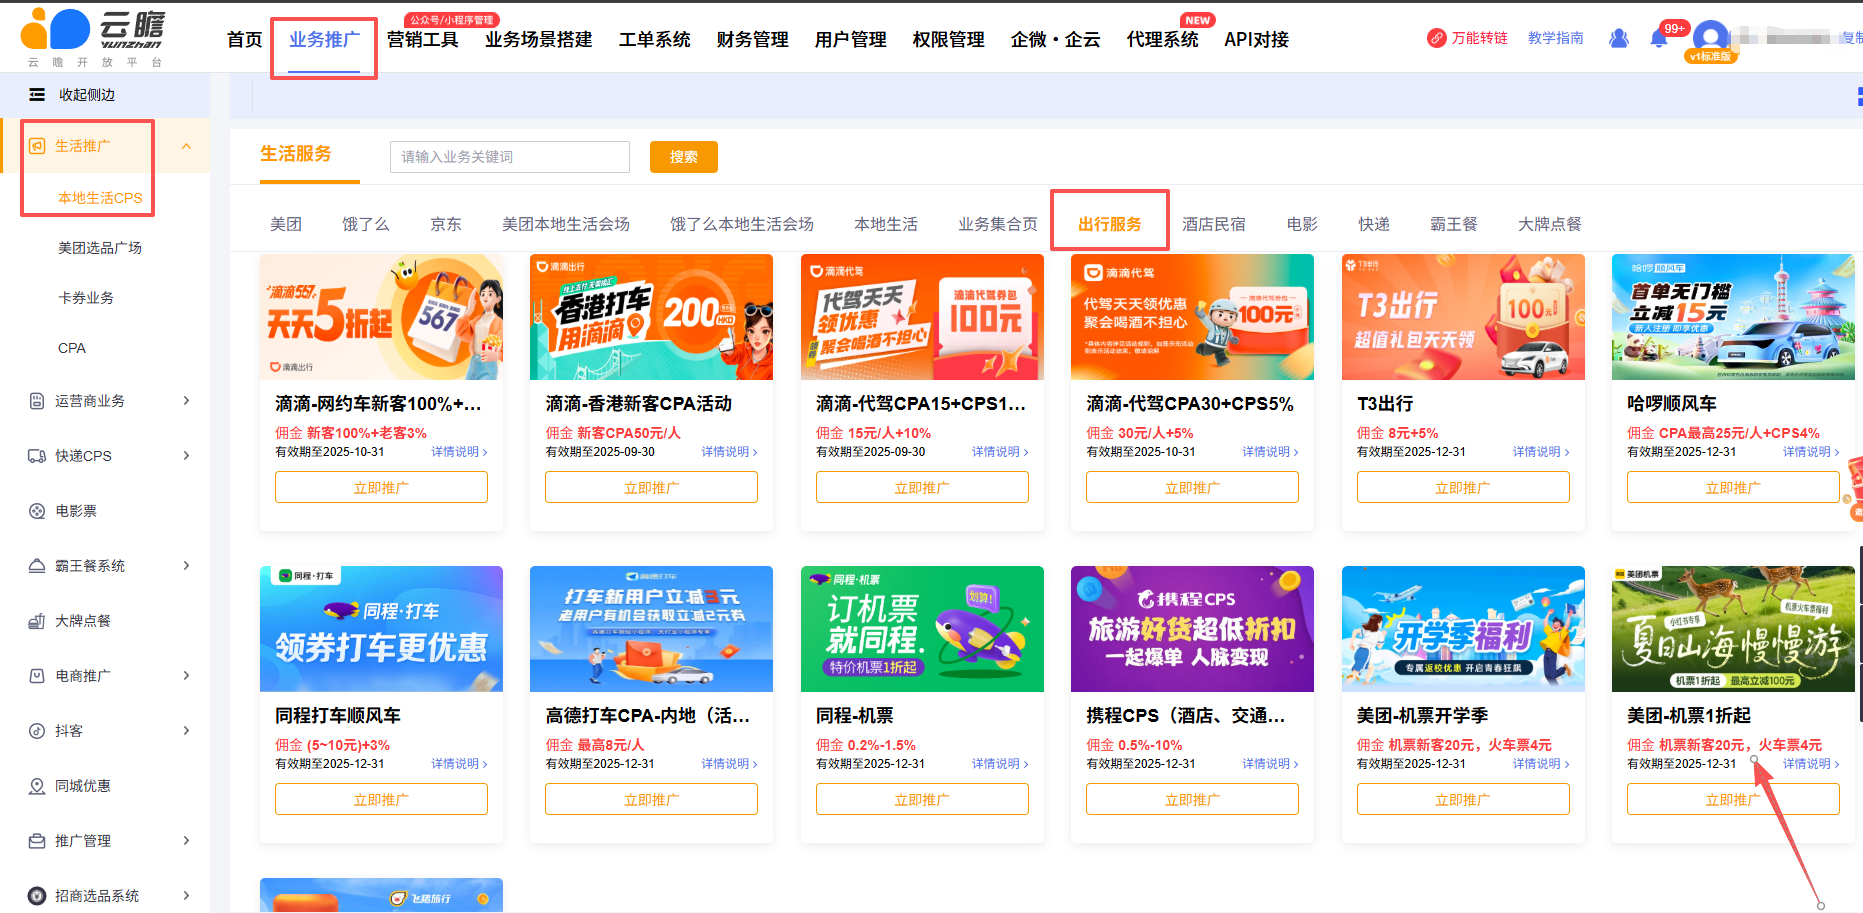This screenshot has height=913, width=1863.
Task: Switch to the 大牌点餐 category tab
Action: 1550,224
